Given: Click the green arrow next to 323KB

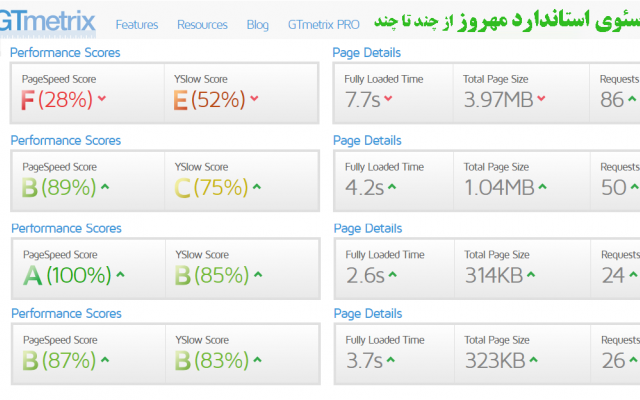Looking at the screenshot, I should tap(533, 360).
